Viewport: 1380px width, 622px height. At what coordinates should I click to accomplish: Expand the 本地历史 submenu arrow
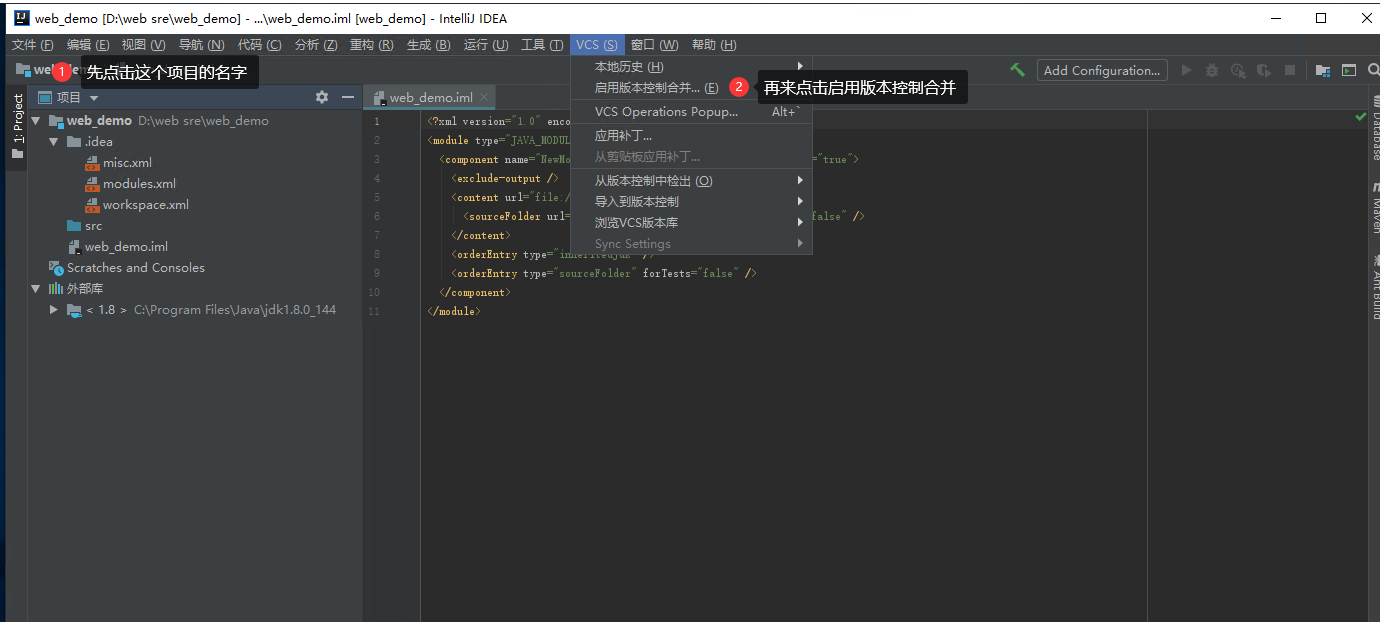pos(800,67)
